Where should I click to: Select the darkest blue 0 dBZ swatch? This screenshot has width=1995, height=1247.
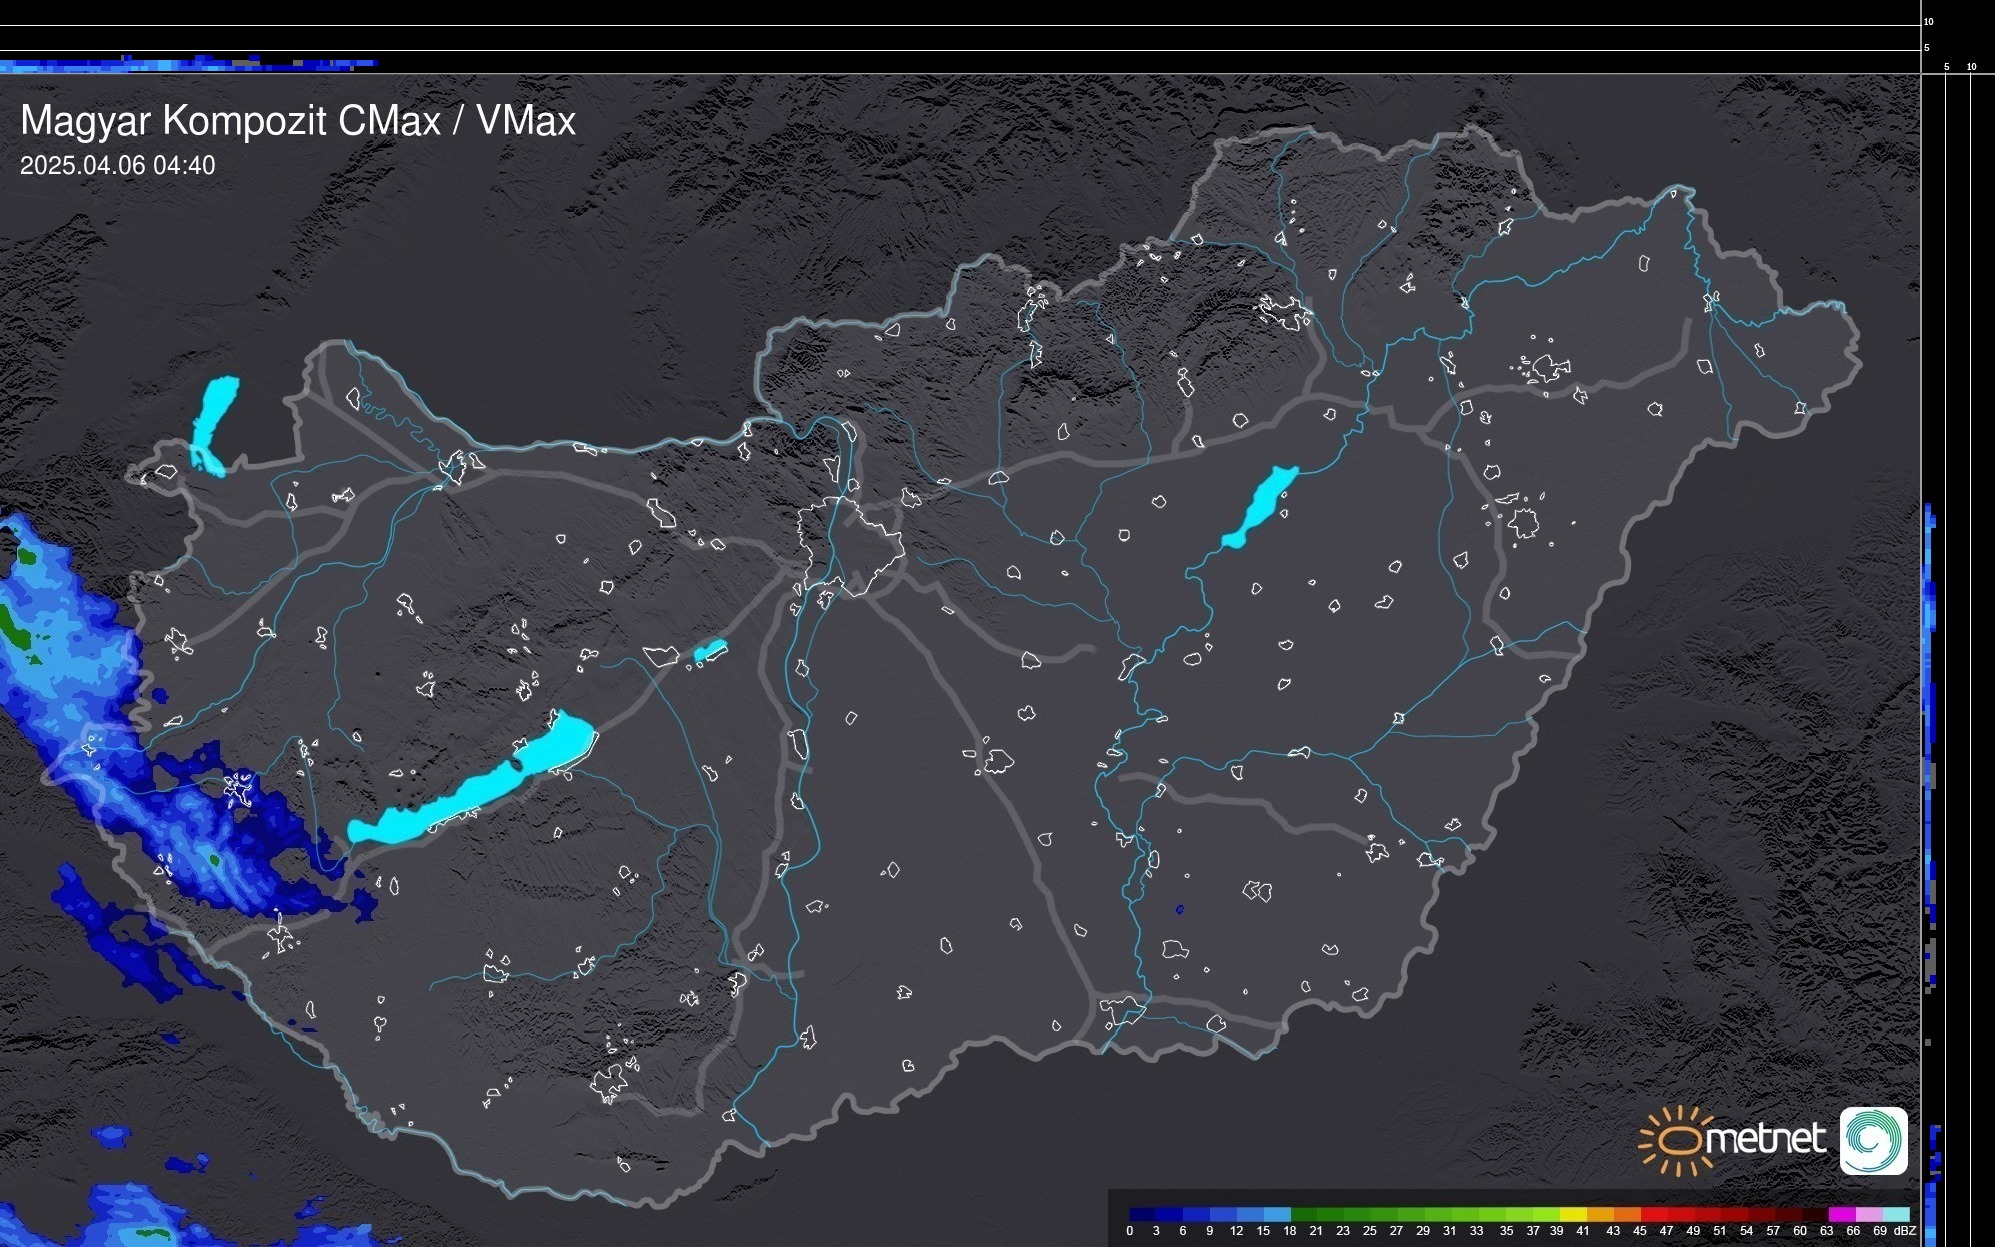[1142, 1214]
